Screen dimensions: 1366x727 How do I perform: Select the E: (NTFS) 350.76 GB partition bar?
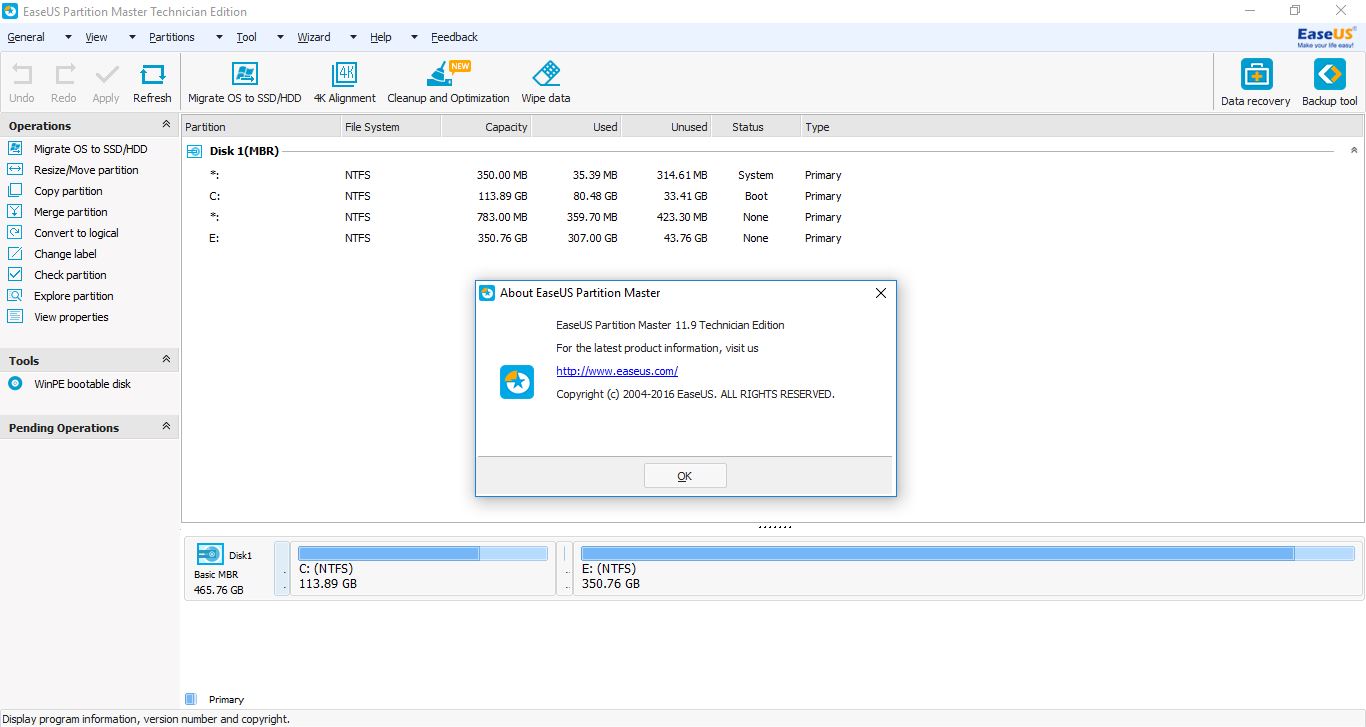tap(968, 569)
